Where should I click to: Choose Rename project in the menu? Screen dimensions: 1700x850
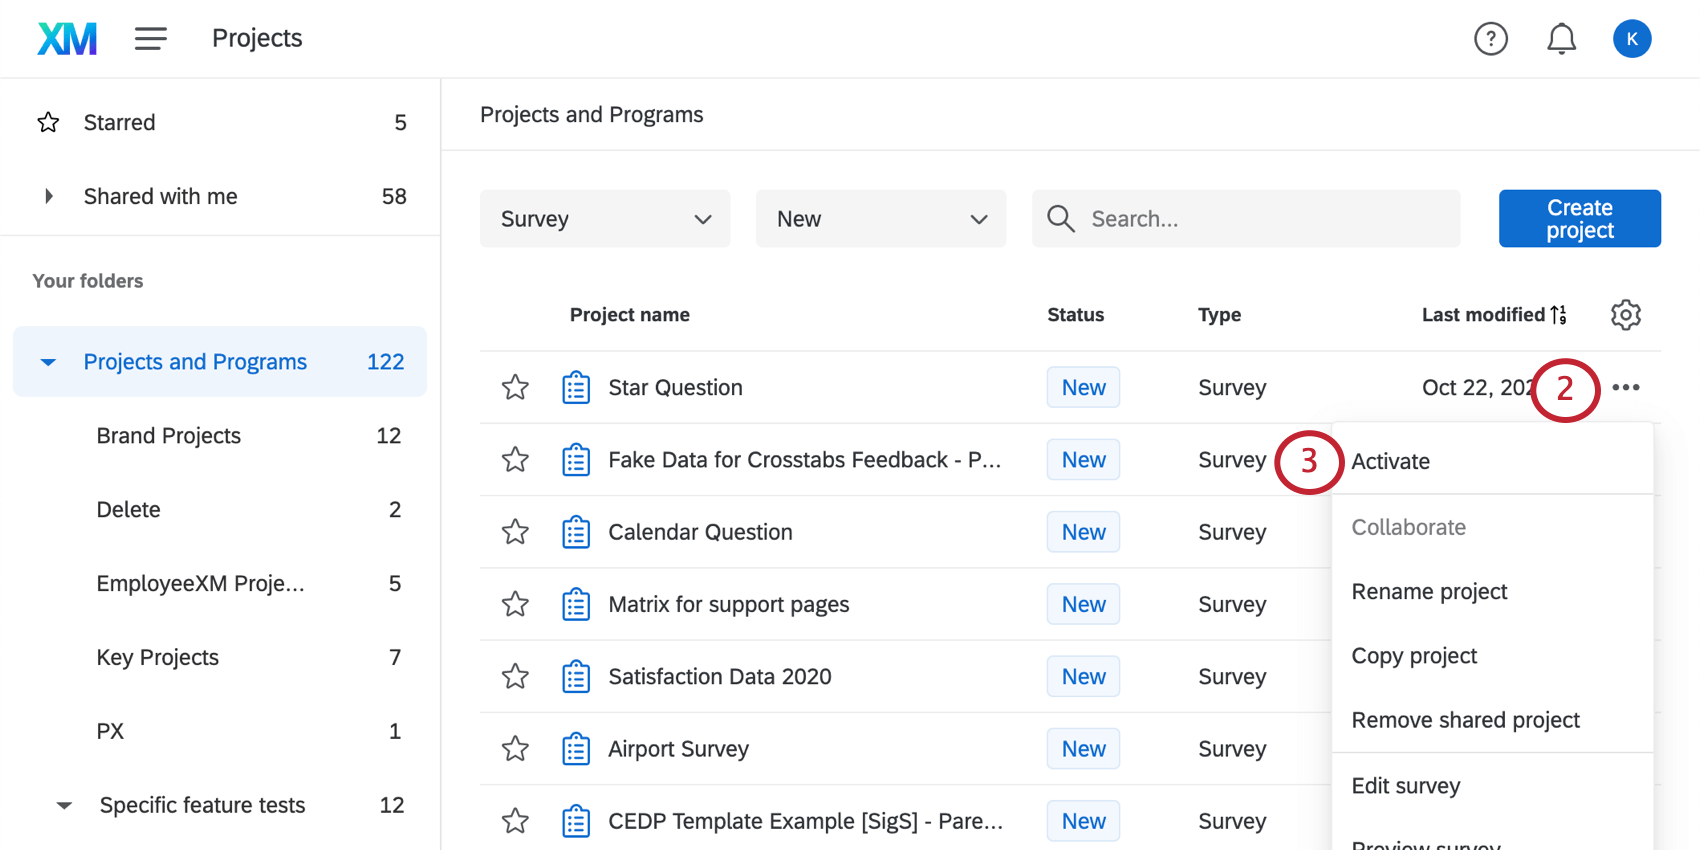point(1429,592)
